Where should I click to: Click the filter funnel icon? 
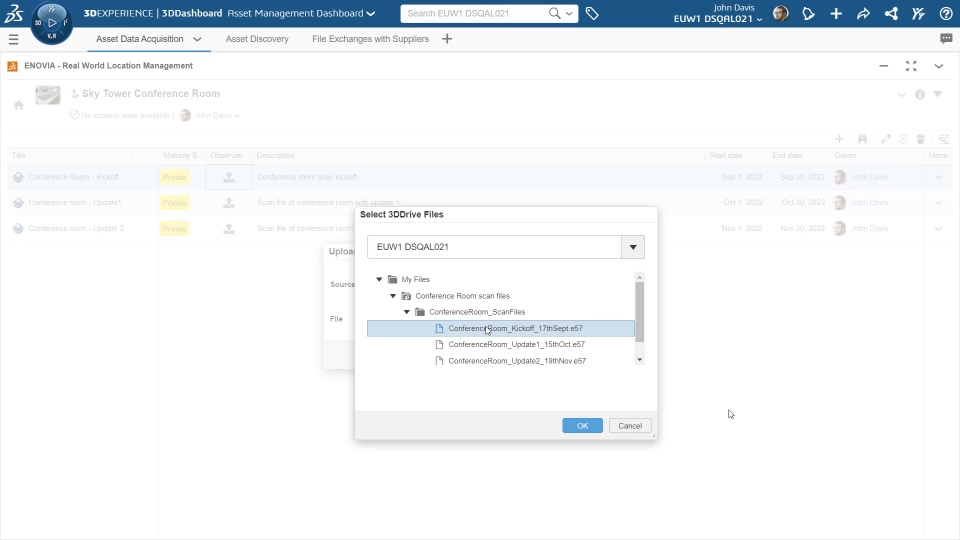tap(937, 94)
